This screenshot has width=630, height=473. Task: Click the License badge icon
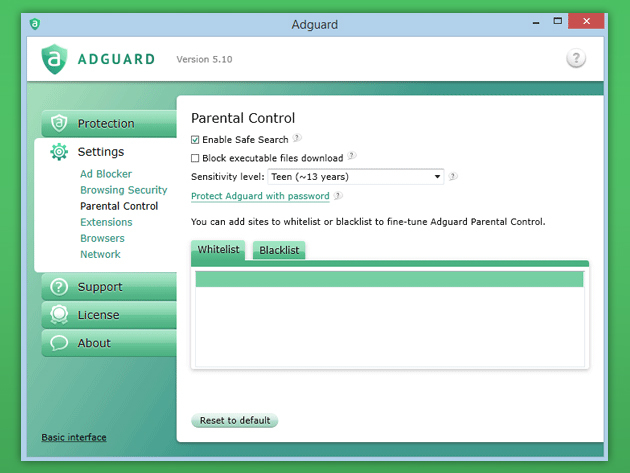click(59, 315)
